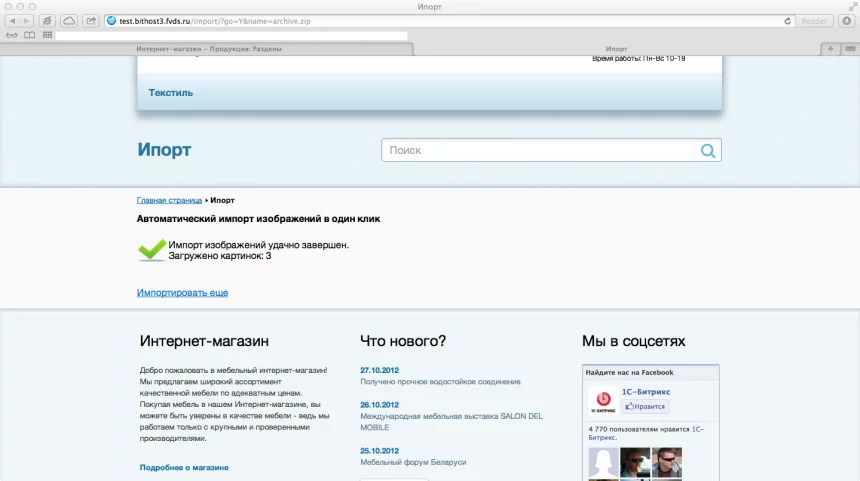Open Top Sites grid icon
Screen dimensions: 860x481
46,35
